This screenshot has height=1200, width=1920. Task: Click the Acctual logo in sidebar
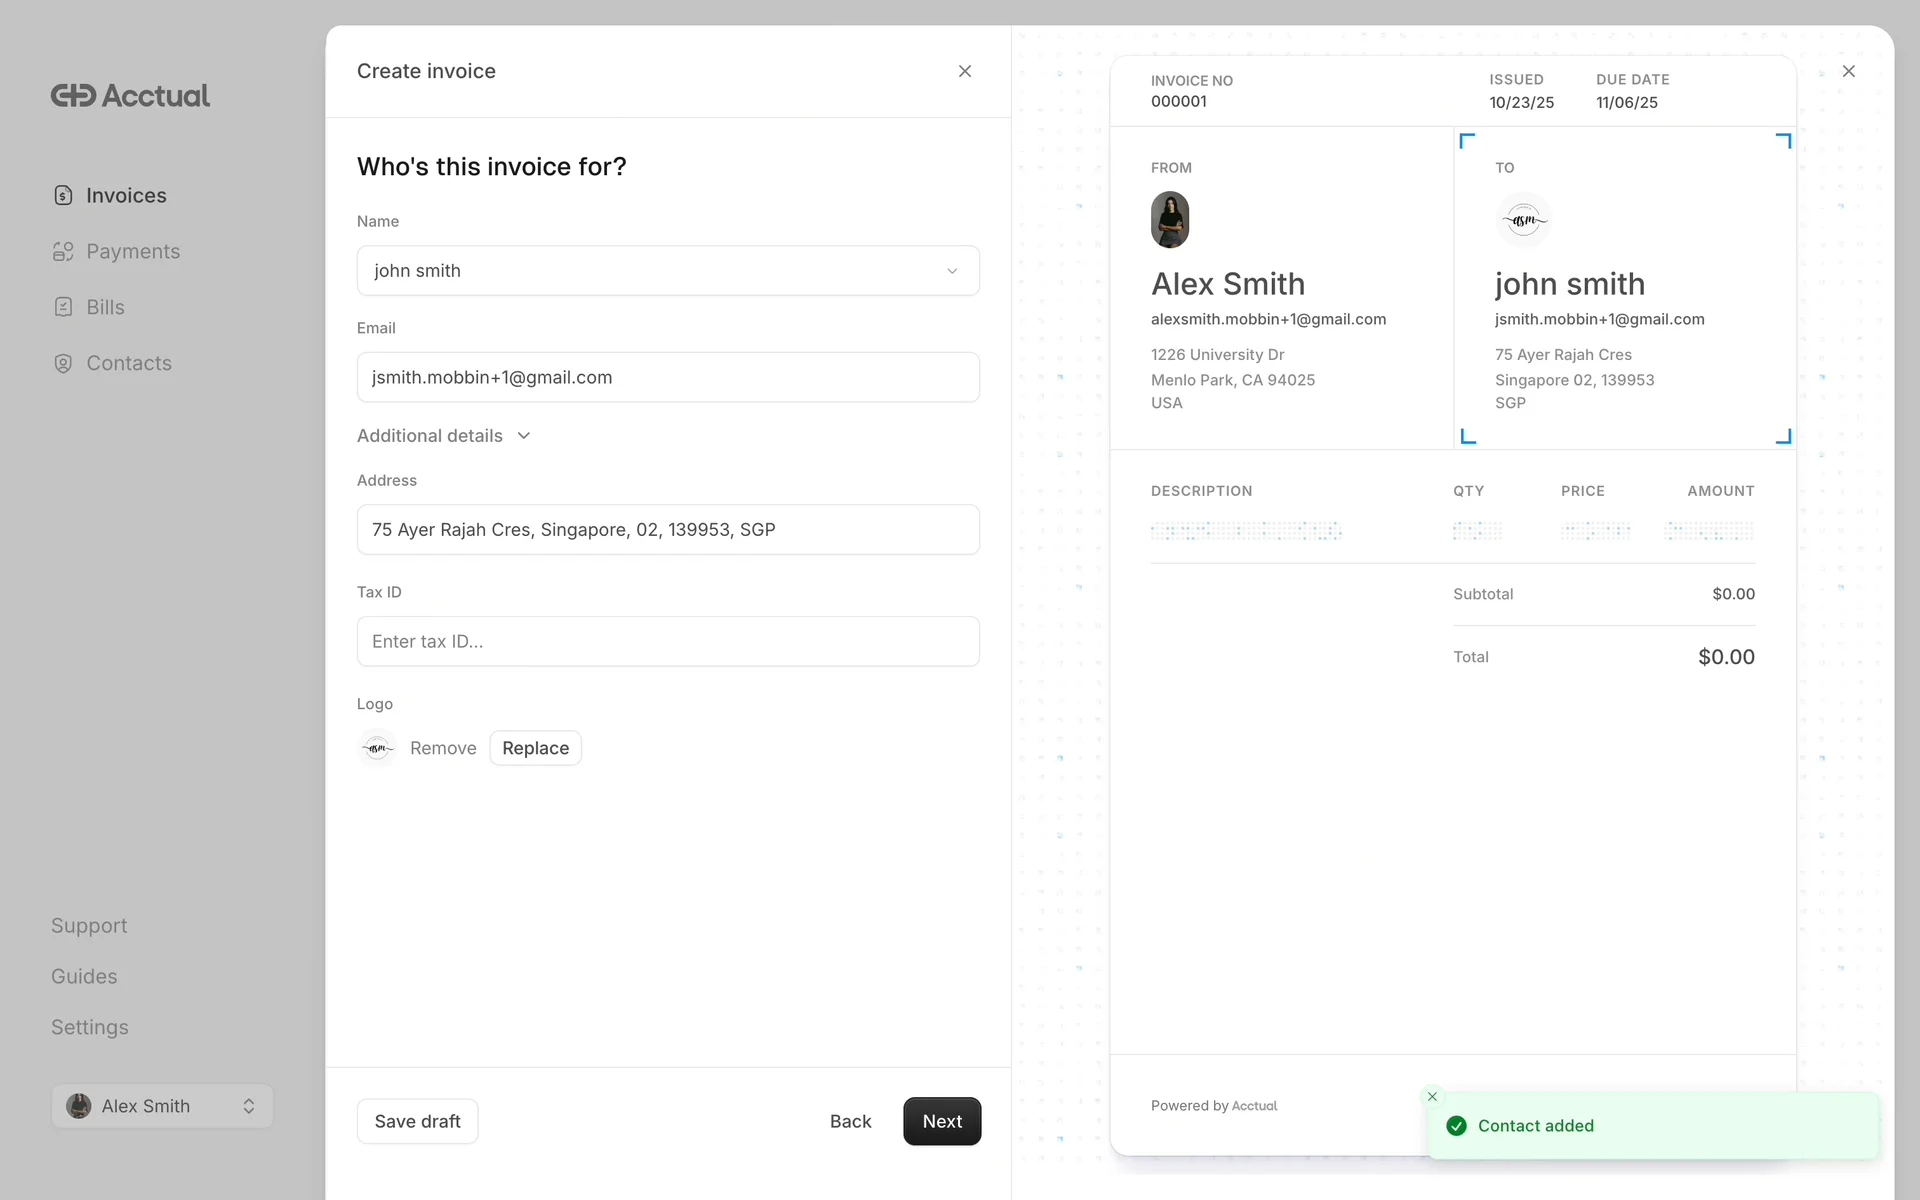pos(130,95)
